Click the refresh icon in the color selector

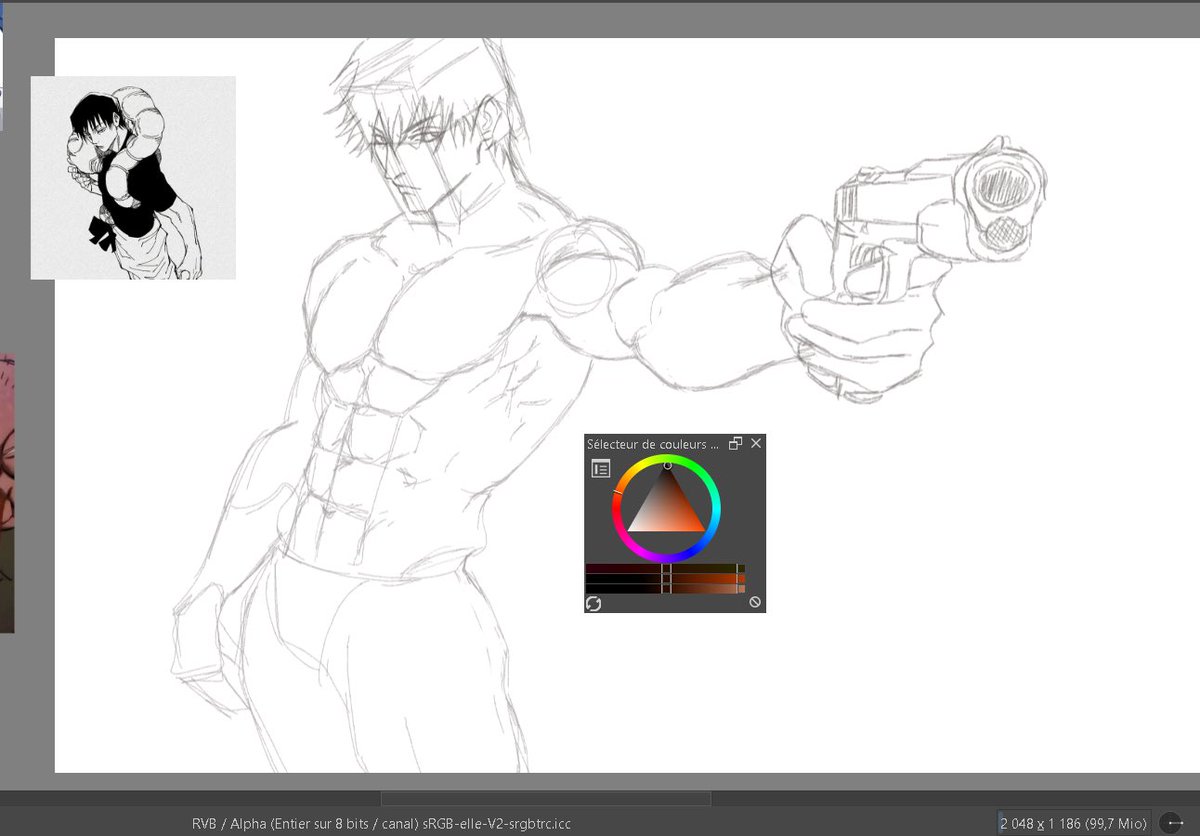click(x=593, y=603)
